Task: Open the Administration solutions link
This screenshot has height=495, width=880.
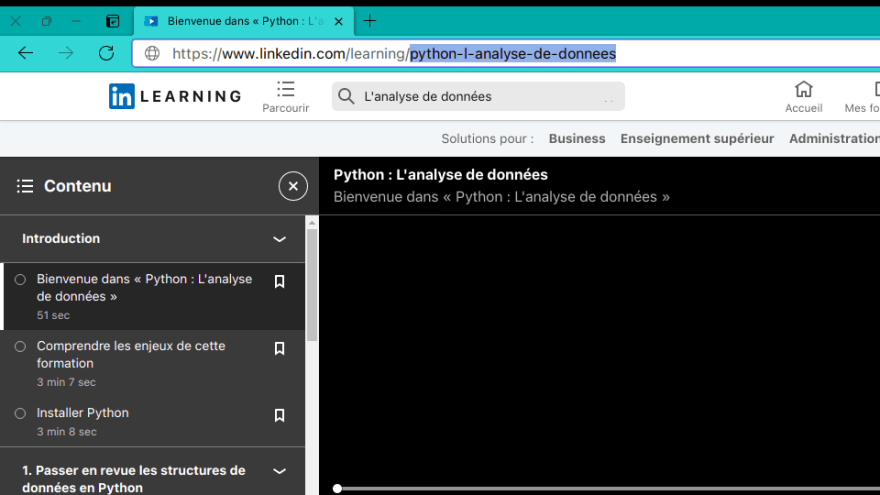Action: (834, 139)
